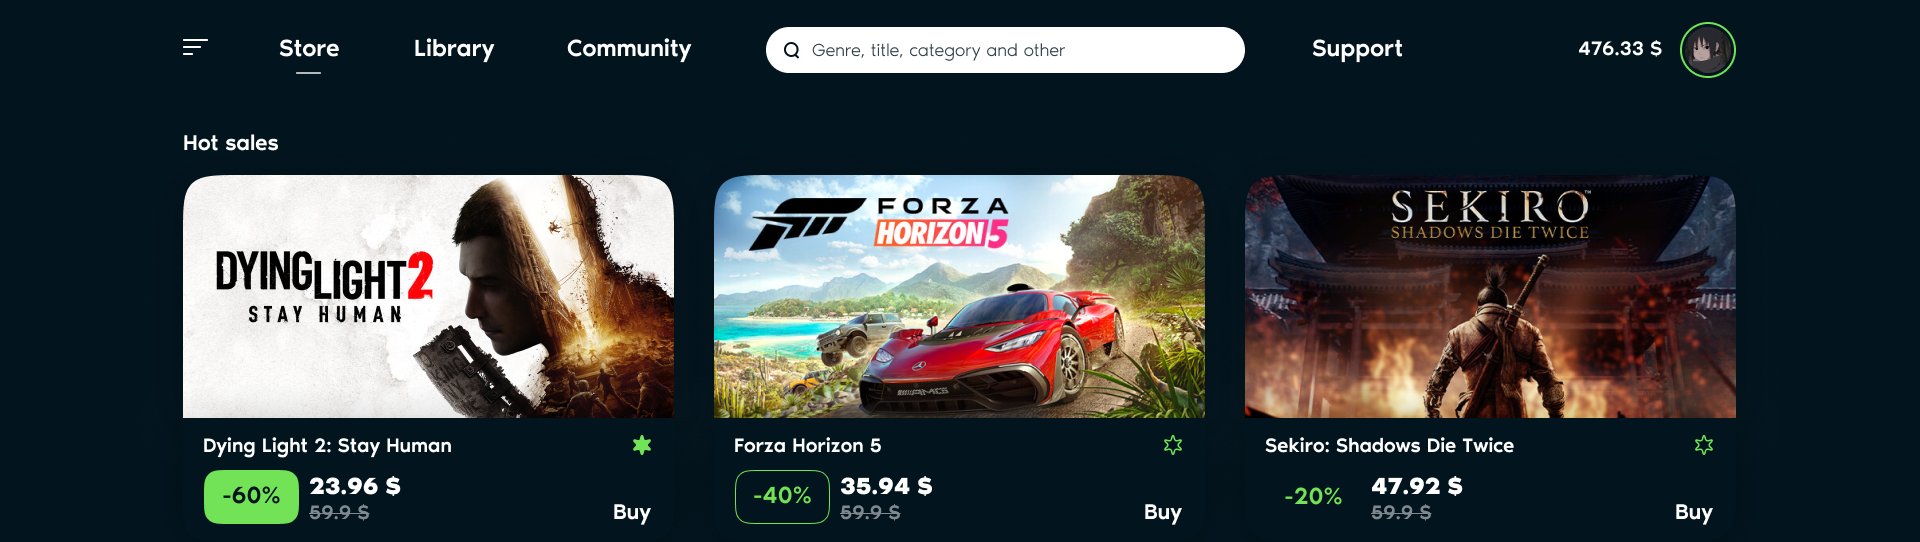Open the Sekiro cover image

pos(1490,296)
